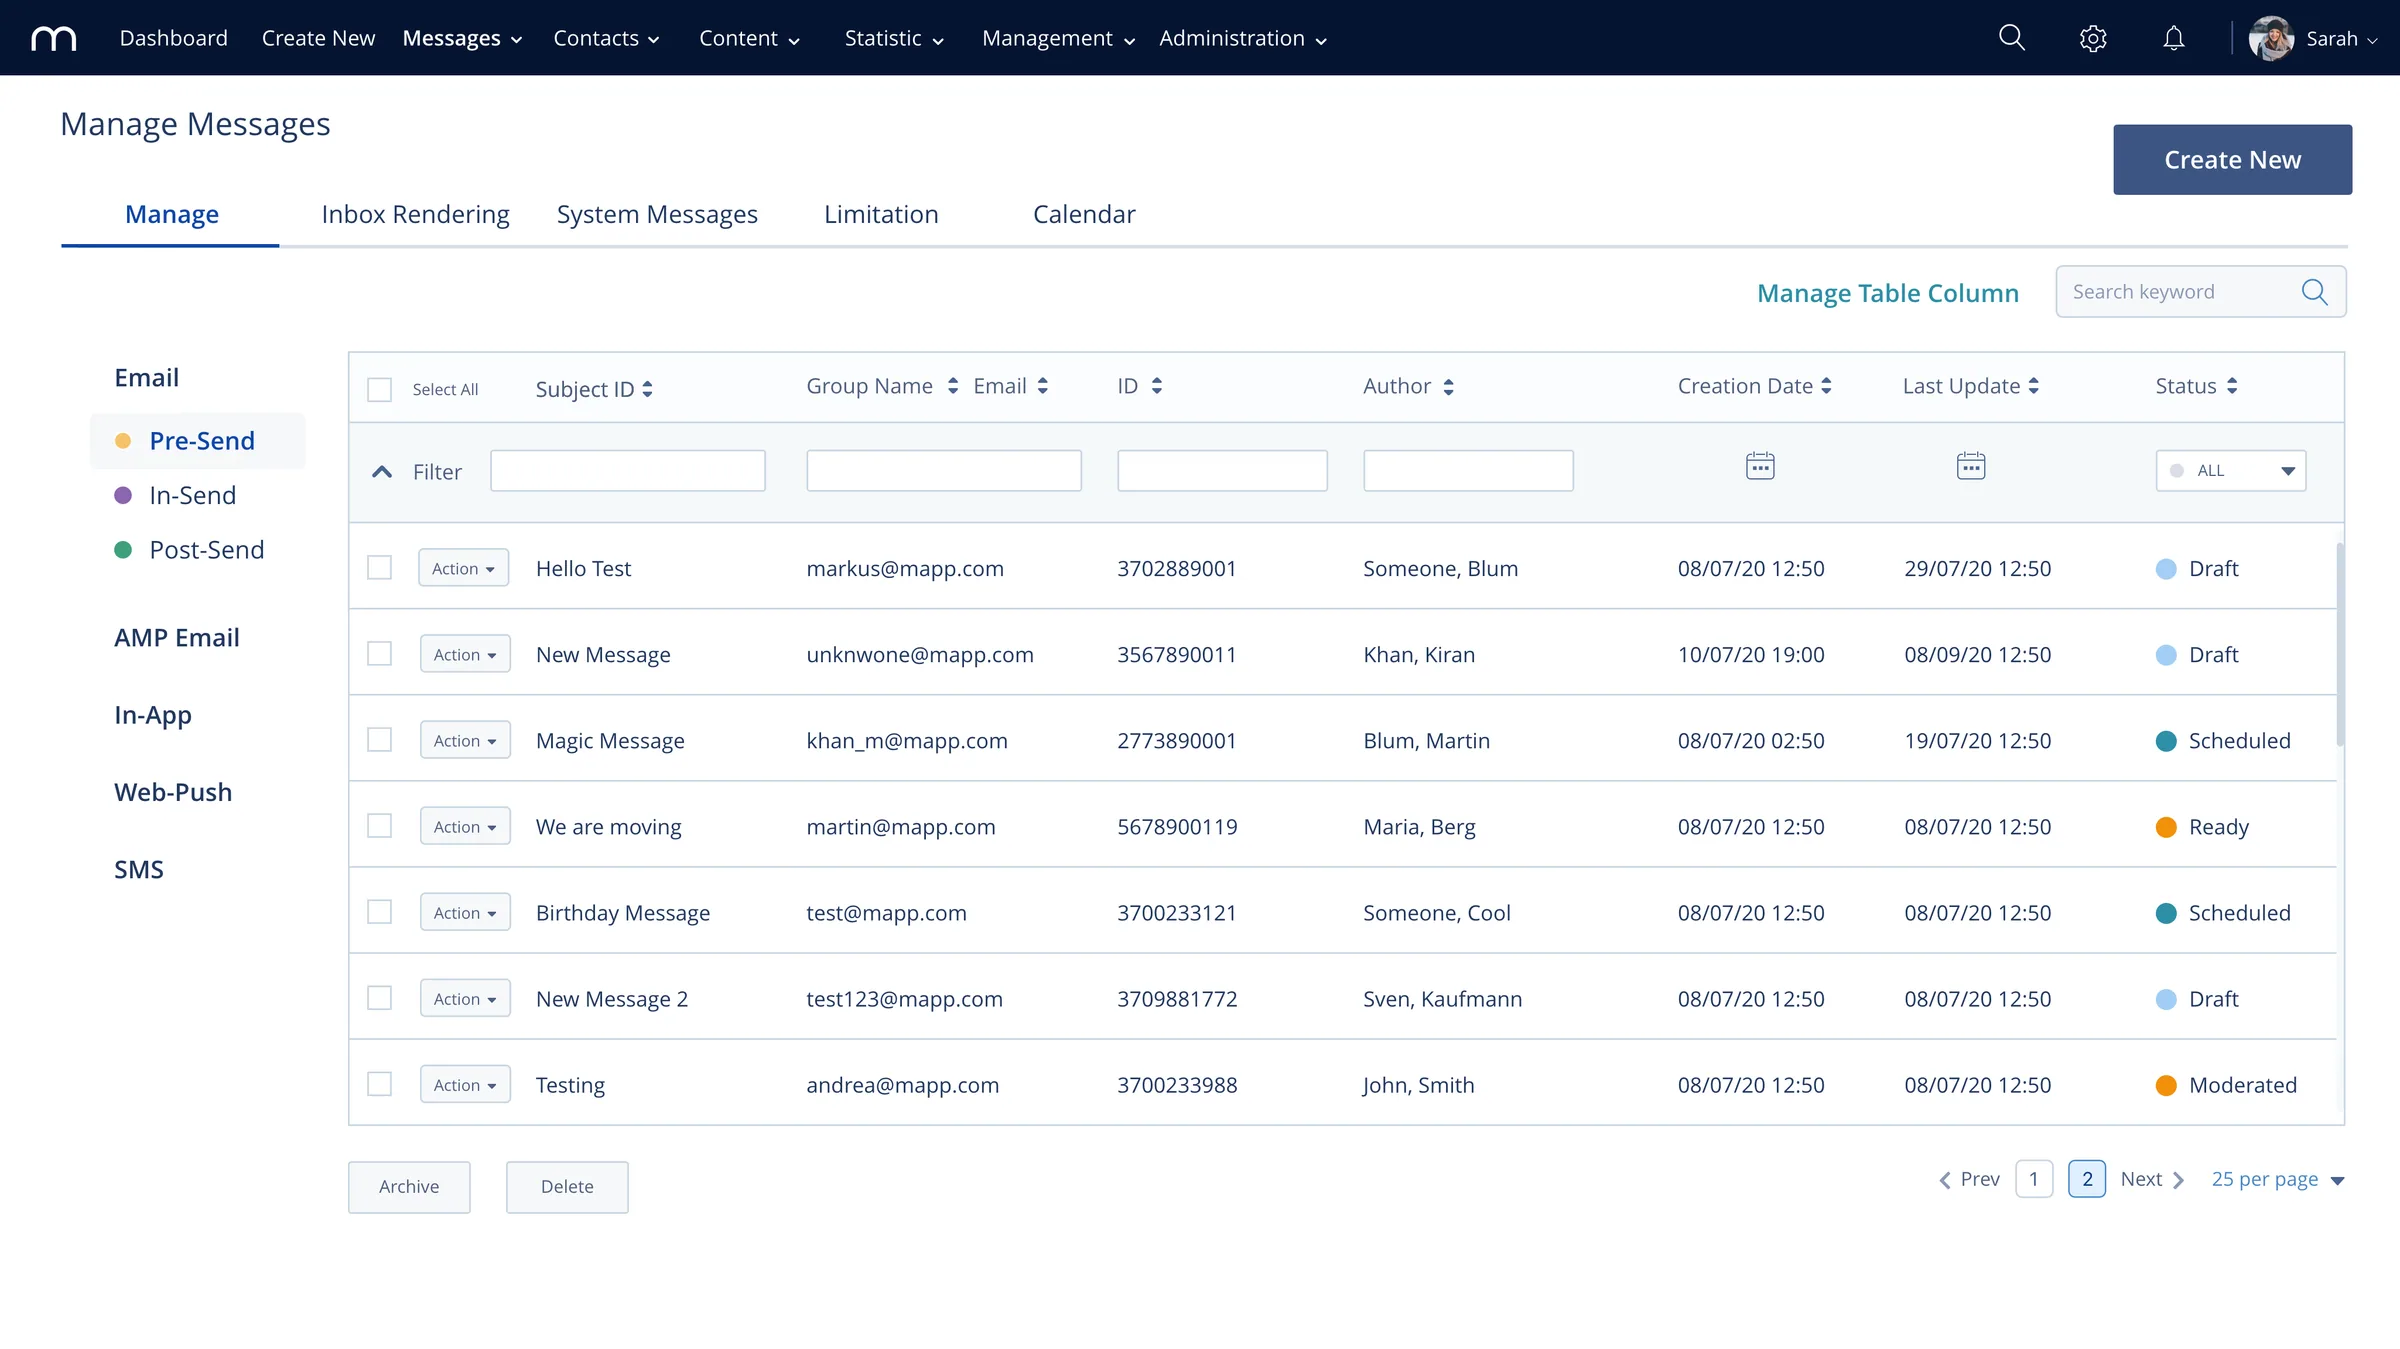Screen dimensions: 2400x1349
Task: Switch to the Calendar tab
Action: [1084, 214]
